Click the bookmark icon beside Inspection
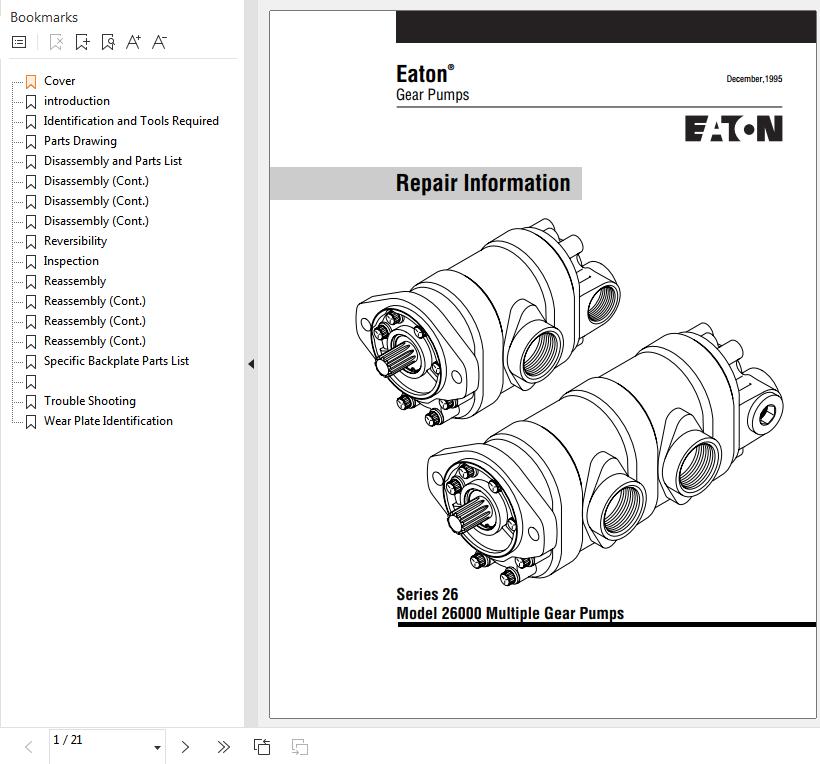Screen dimensions: 820x764 pos(31,261)
